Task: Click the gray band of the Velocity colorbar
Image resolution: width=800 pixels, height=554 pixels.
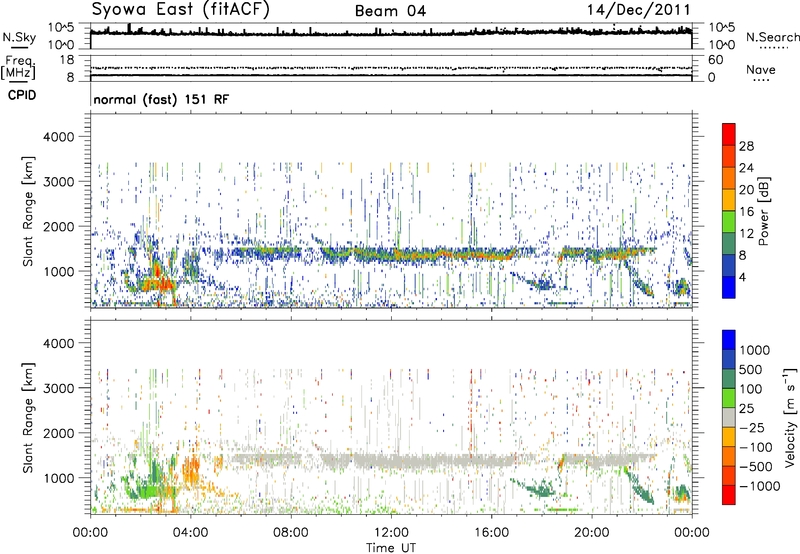Action: click(729, 417)
